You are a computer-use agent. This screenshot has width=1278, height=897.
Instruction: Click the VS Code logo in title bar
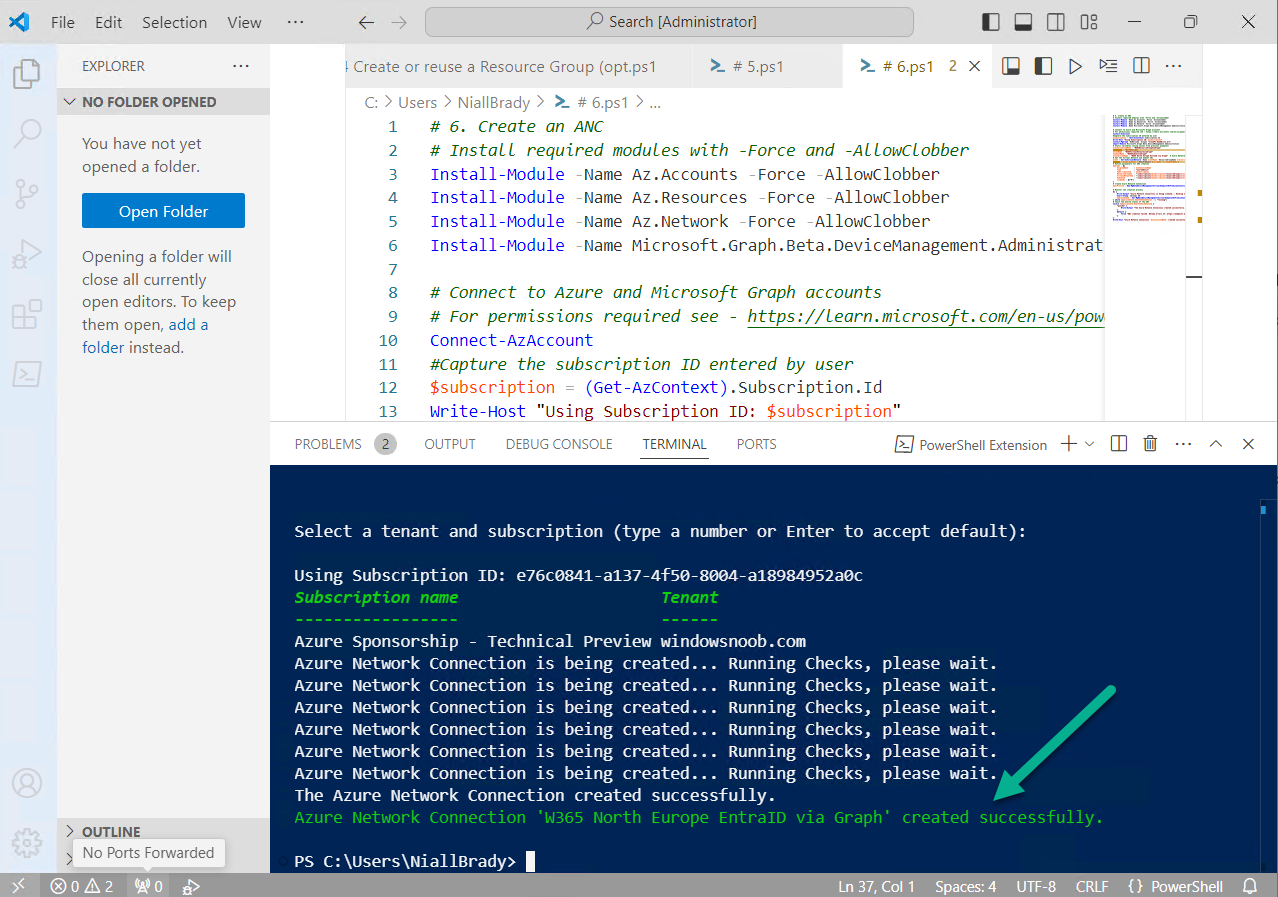pyautogui.click(x=19, y=22)
